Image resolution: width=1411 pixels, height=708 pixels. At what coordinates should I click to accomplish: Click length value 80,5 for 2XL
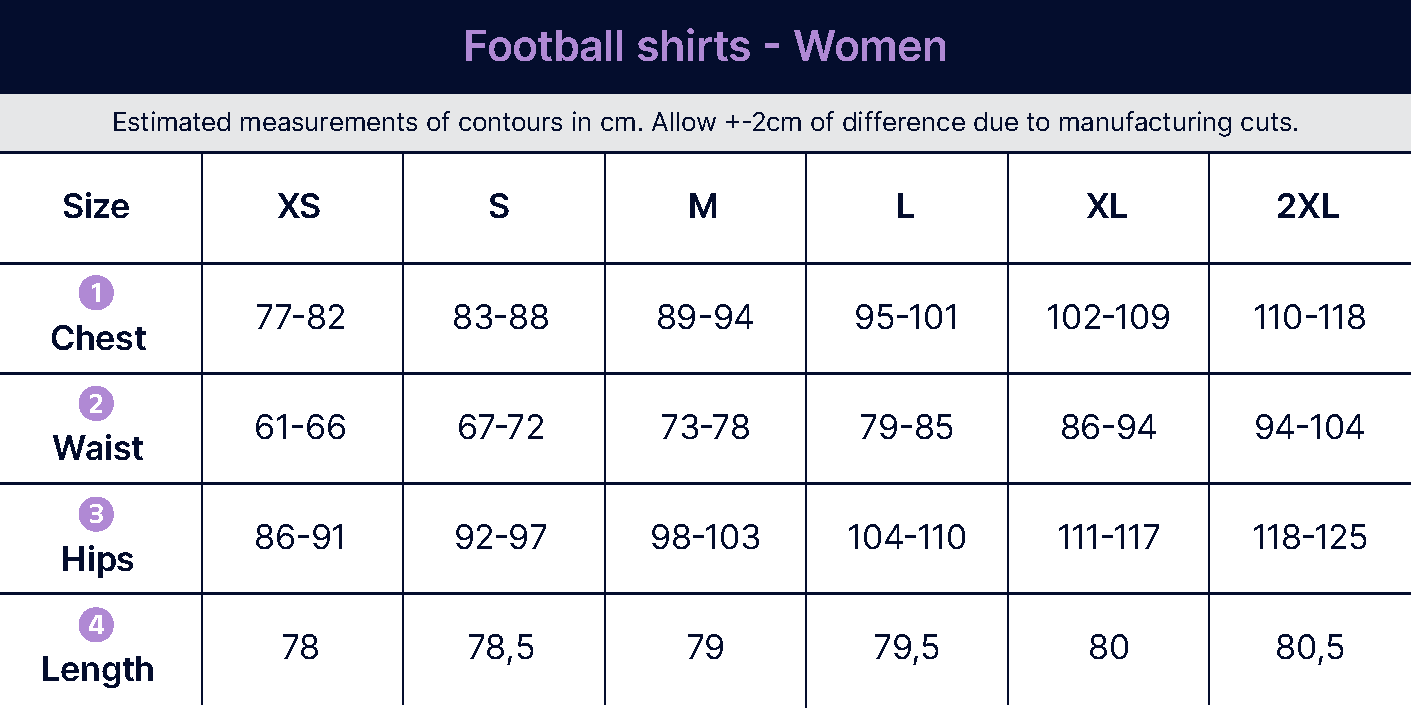click(x=1310, y=648)
